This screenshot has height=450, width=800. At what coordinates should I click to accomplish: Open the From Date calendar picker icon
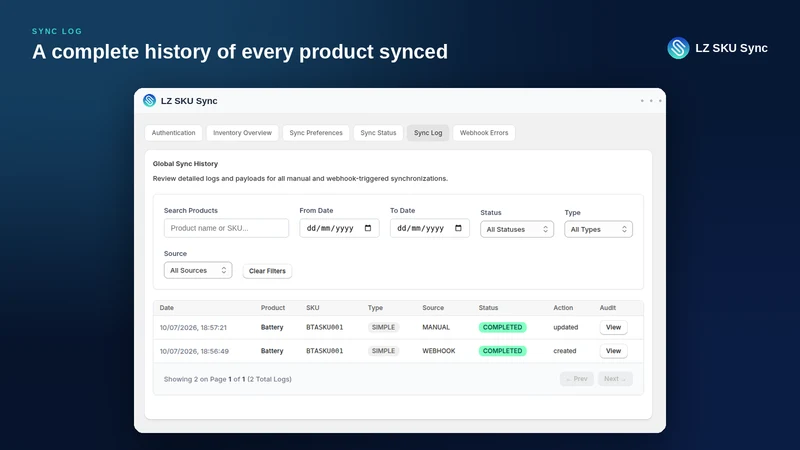(x=368, y=228)
